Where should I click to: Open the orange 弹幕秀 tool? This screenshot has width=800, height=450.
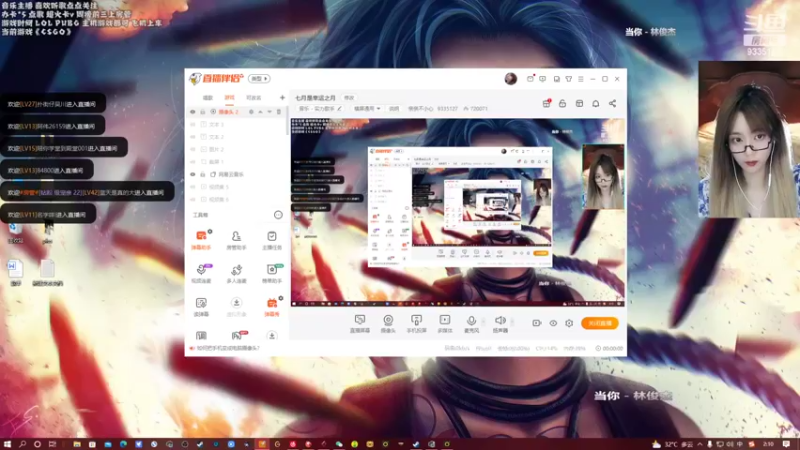coord(271,306)
